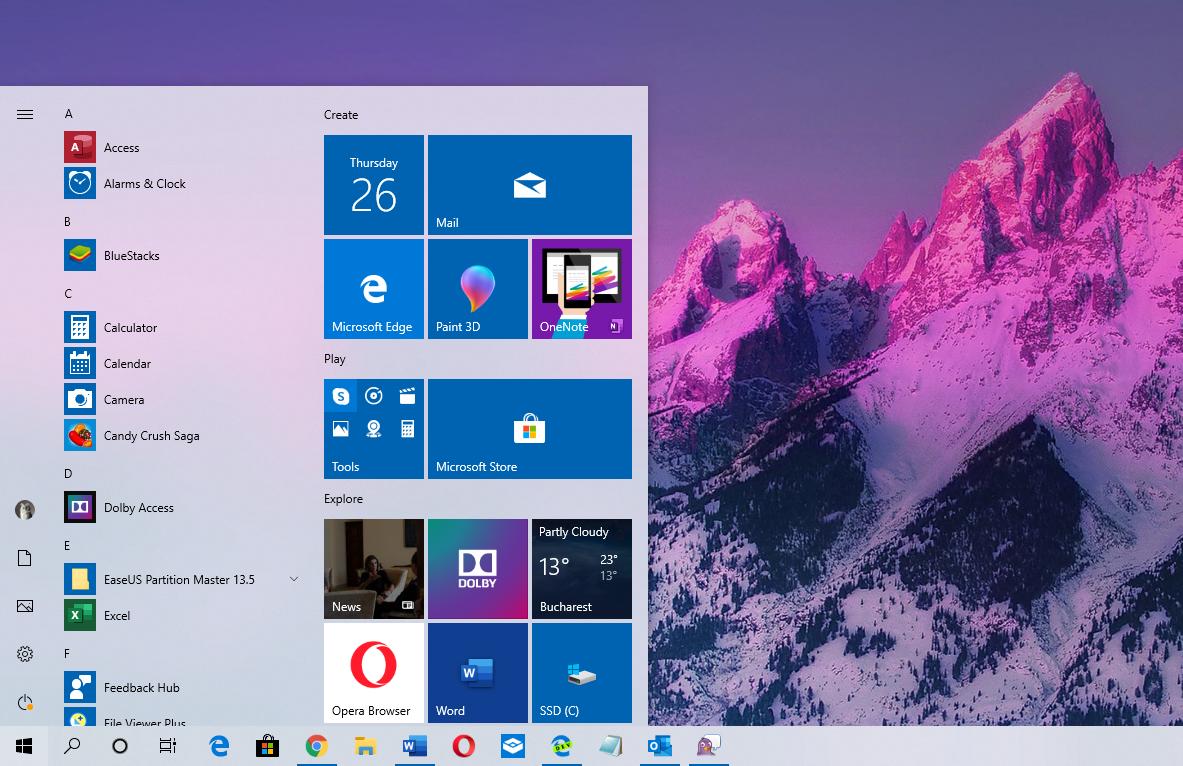Open the Tools folder tile
Viewport: 1183px width, 766px height.
point(373,429)
